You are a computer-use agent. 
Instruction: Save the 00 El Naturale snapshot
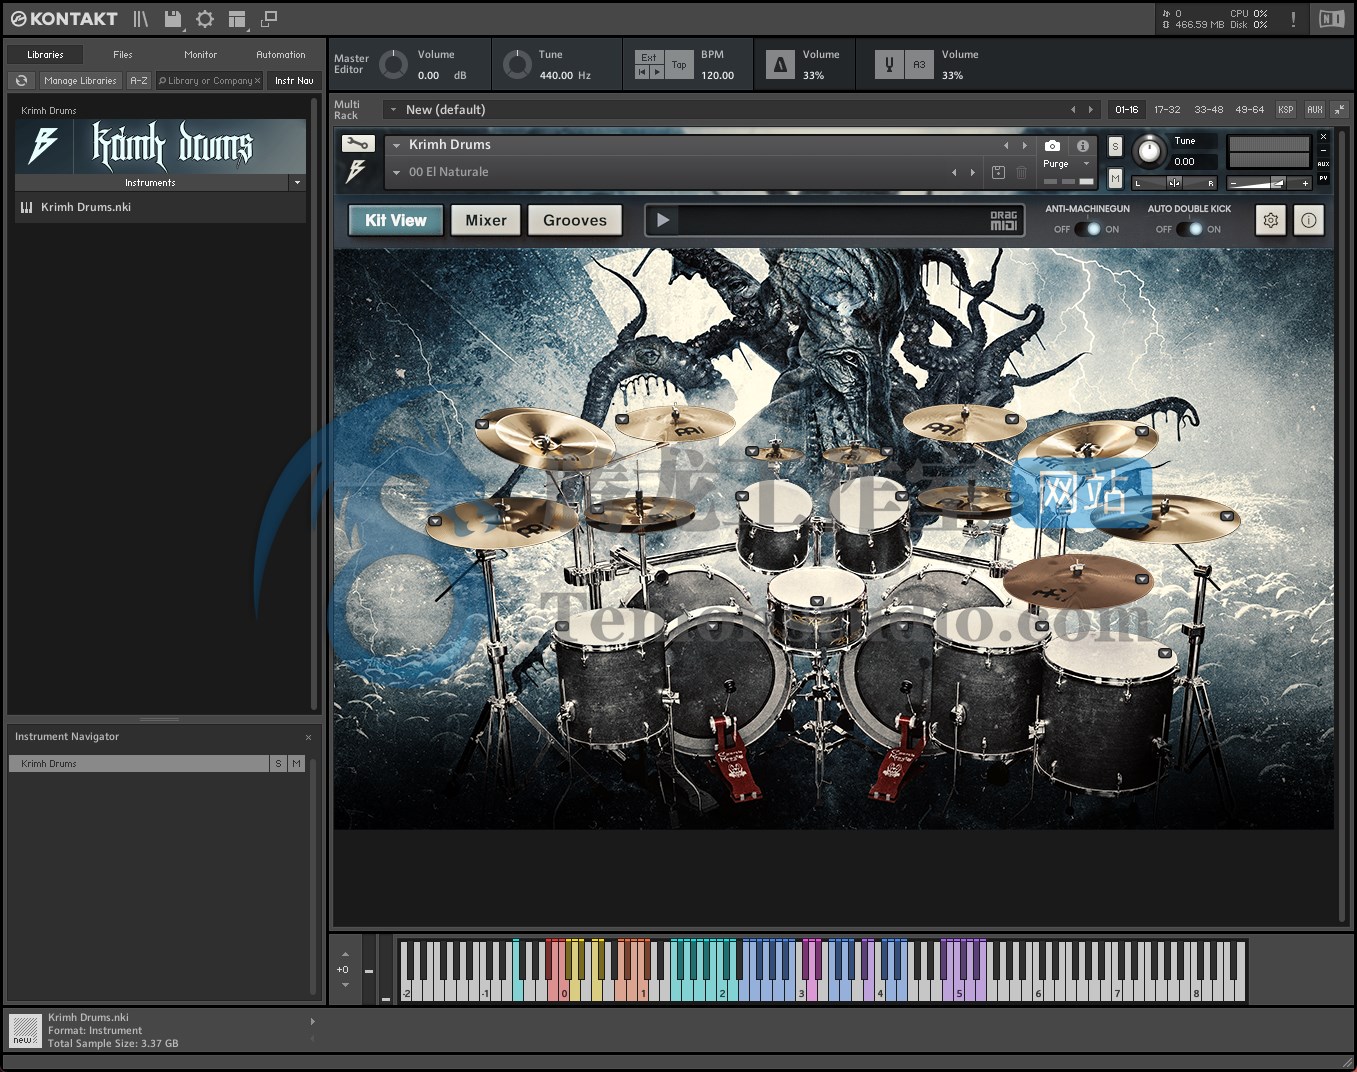[998, 172]
